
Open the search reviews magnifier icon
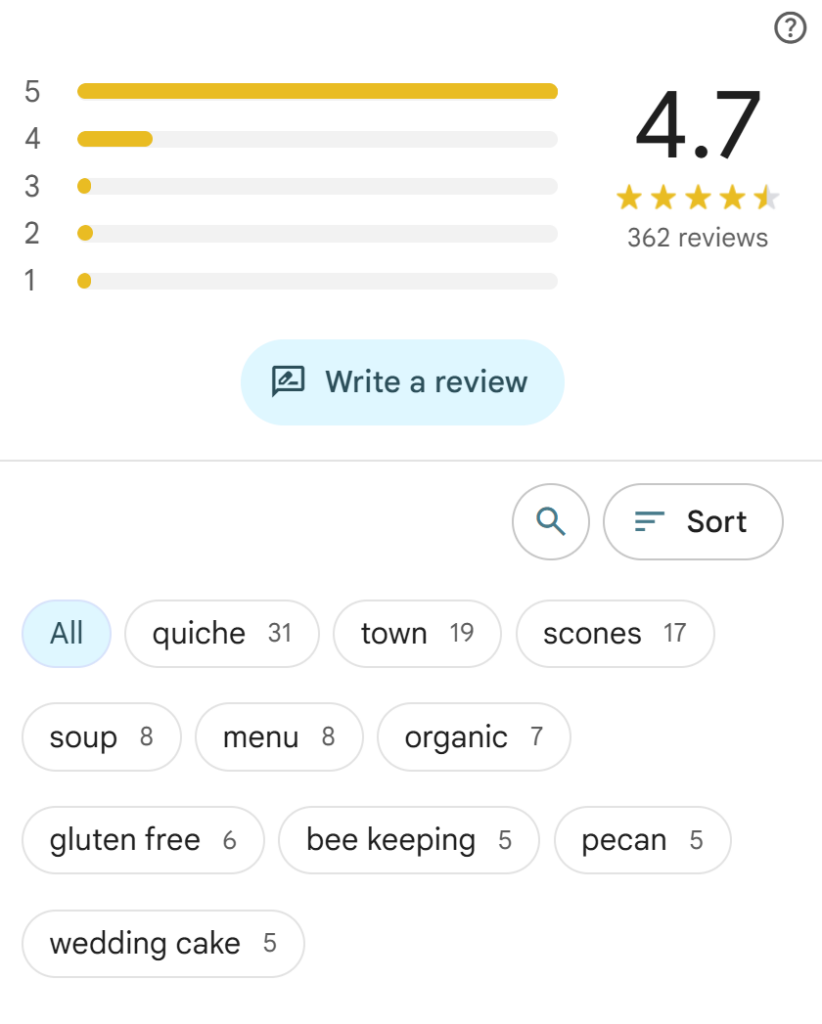pyautogui.click(x=551, y=521)
